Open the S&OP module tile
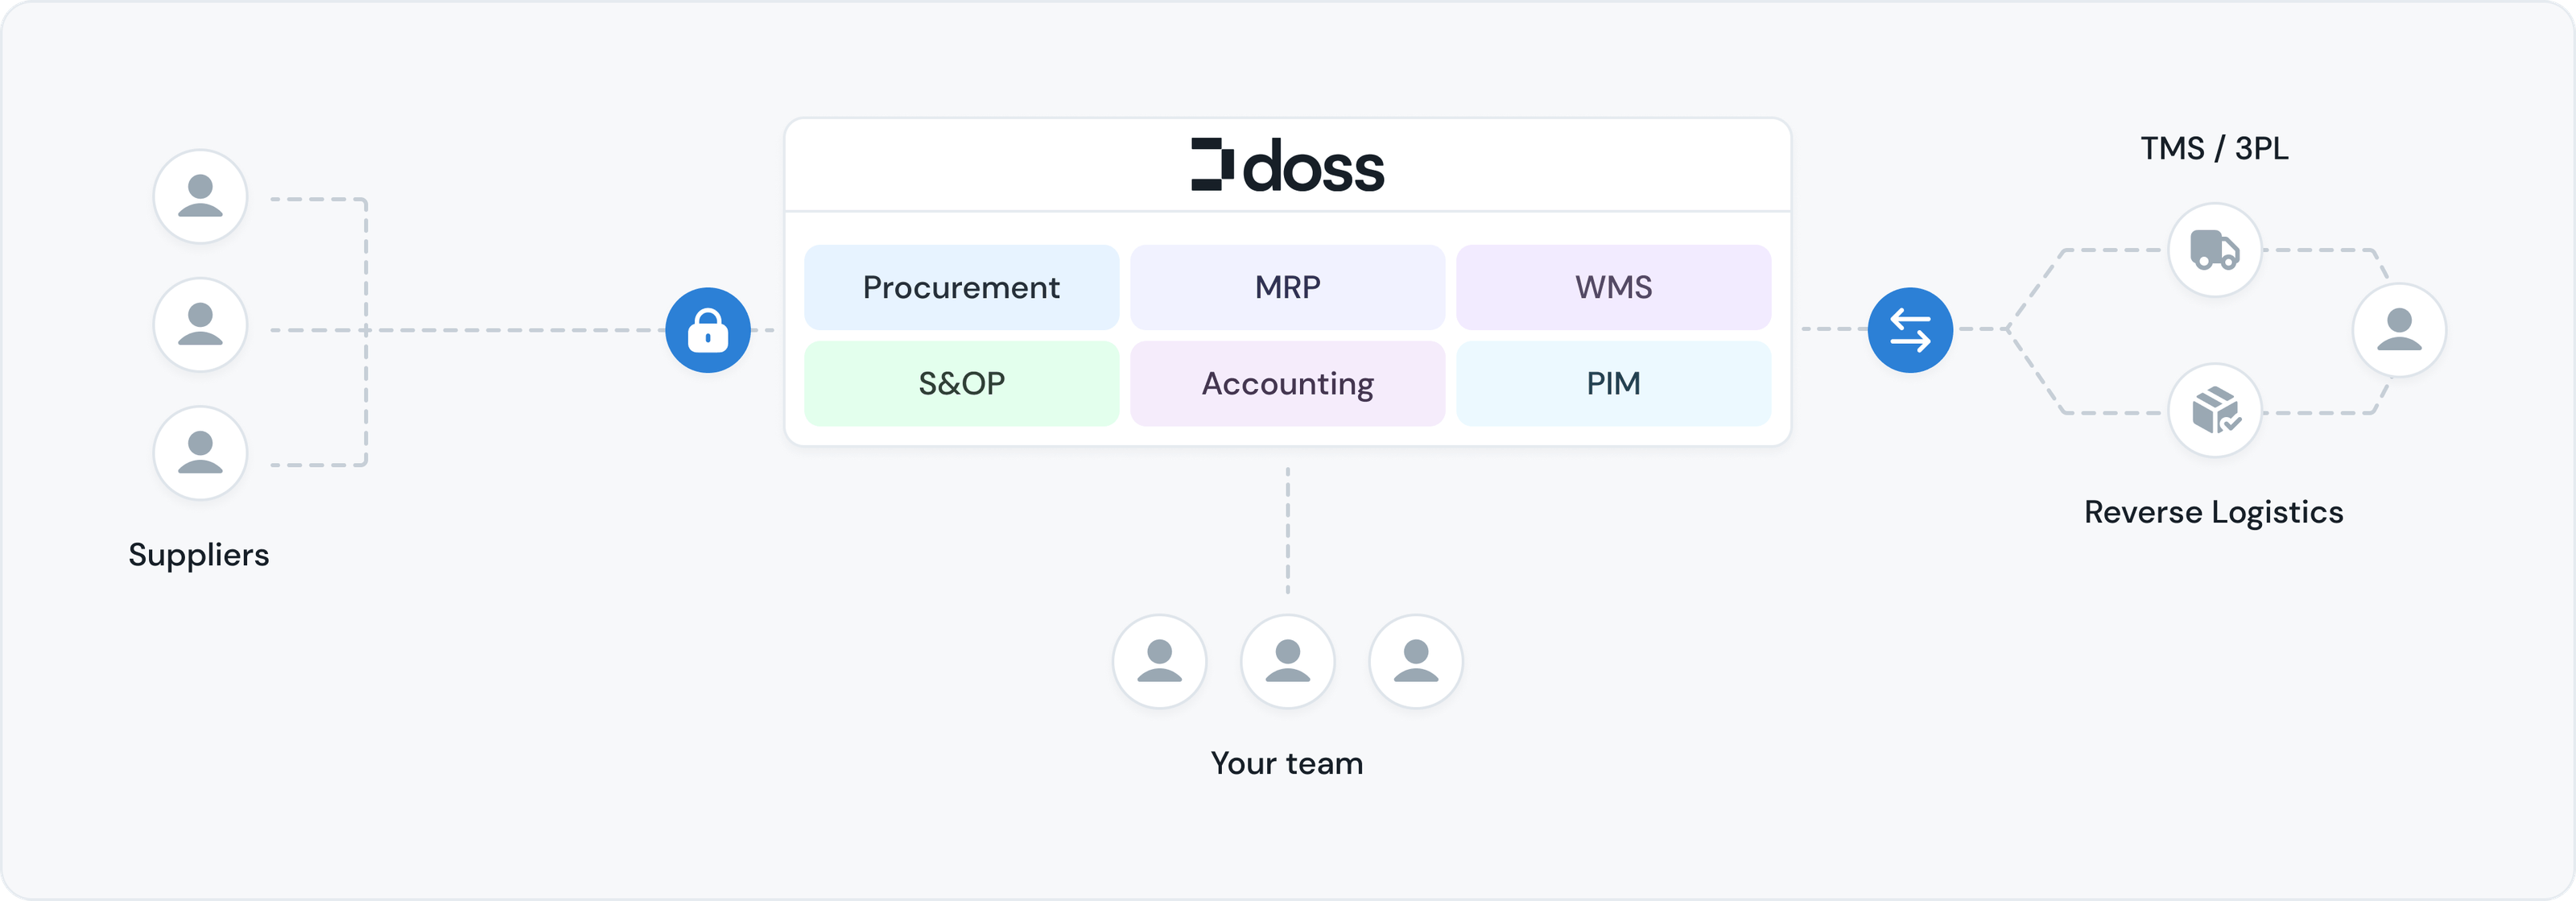Image resolution: width=2576 pixels, height=901 pixels. pos(961,383)
